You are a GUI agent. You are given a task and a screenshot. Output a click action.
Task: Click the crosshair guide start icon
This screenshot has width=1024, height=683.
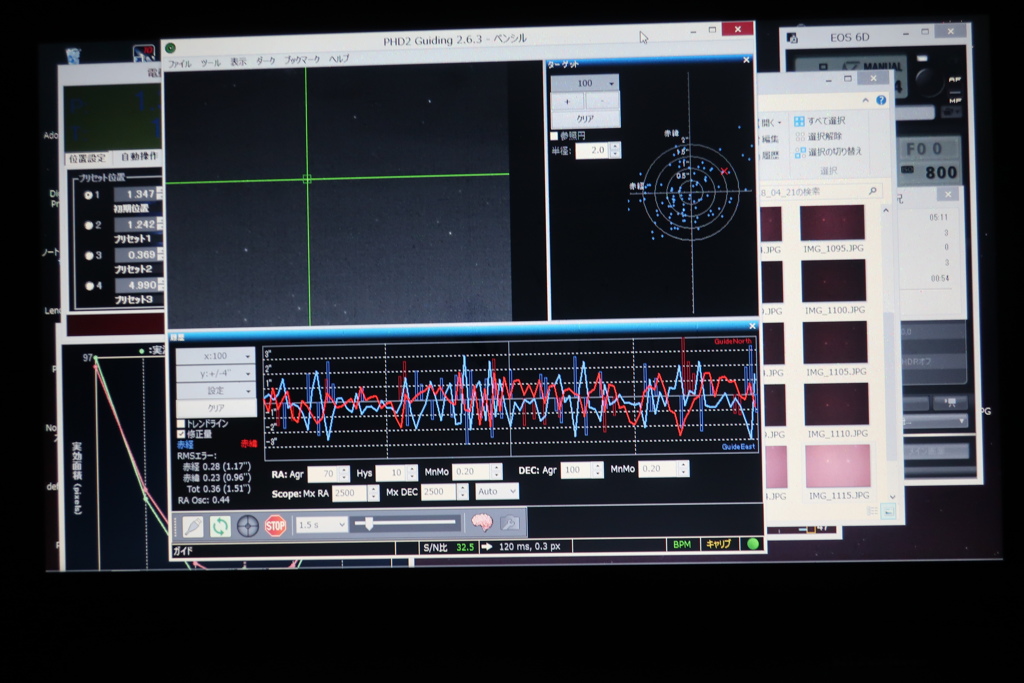tap(248, 526)
